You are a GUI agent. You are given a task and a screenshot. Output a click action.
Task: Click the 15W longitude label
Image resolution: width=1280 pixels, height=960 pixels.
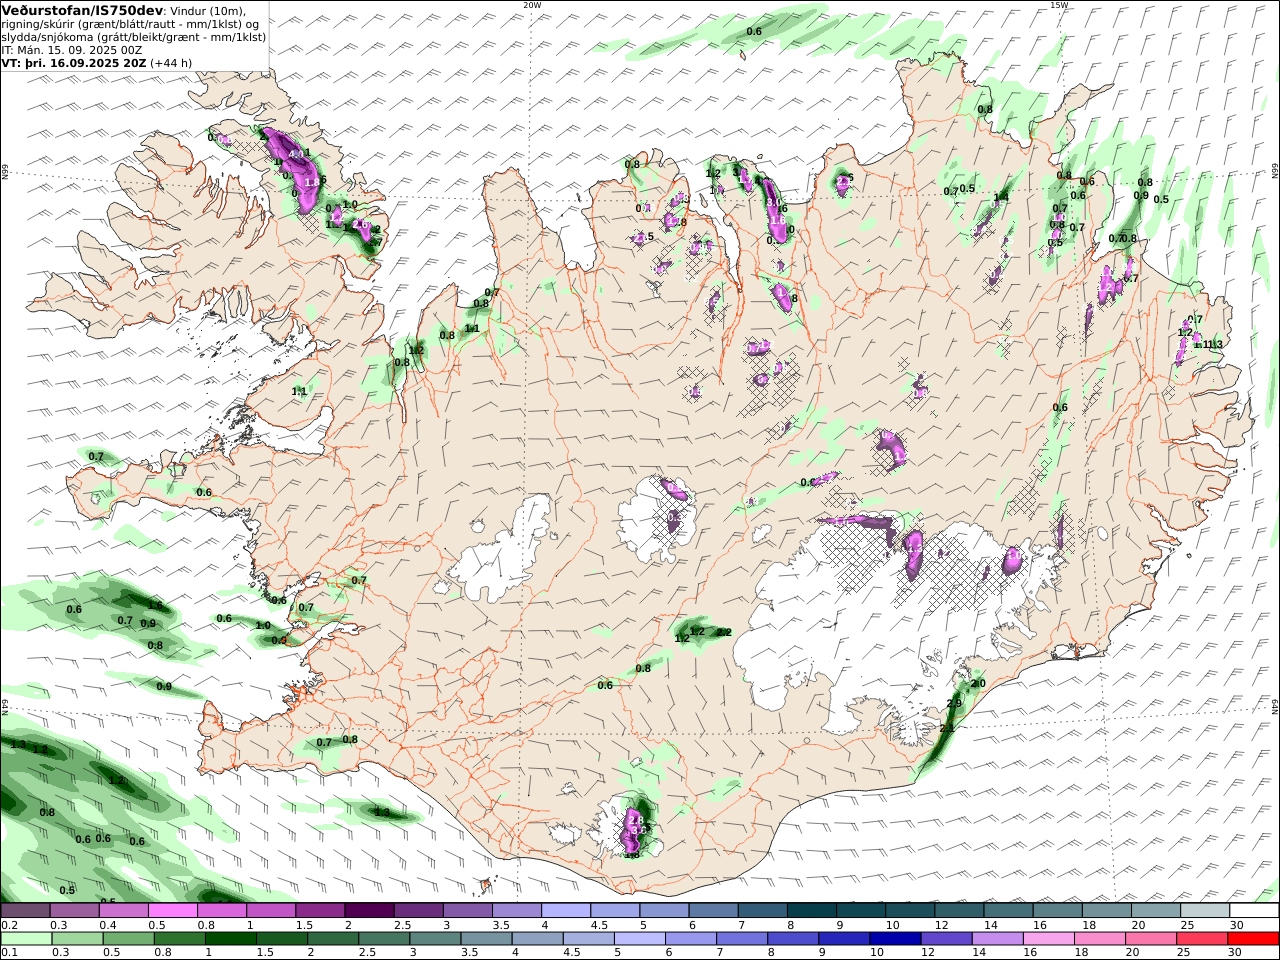click(1058, 5)
